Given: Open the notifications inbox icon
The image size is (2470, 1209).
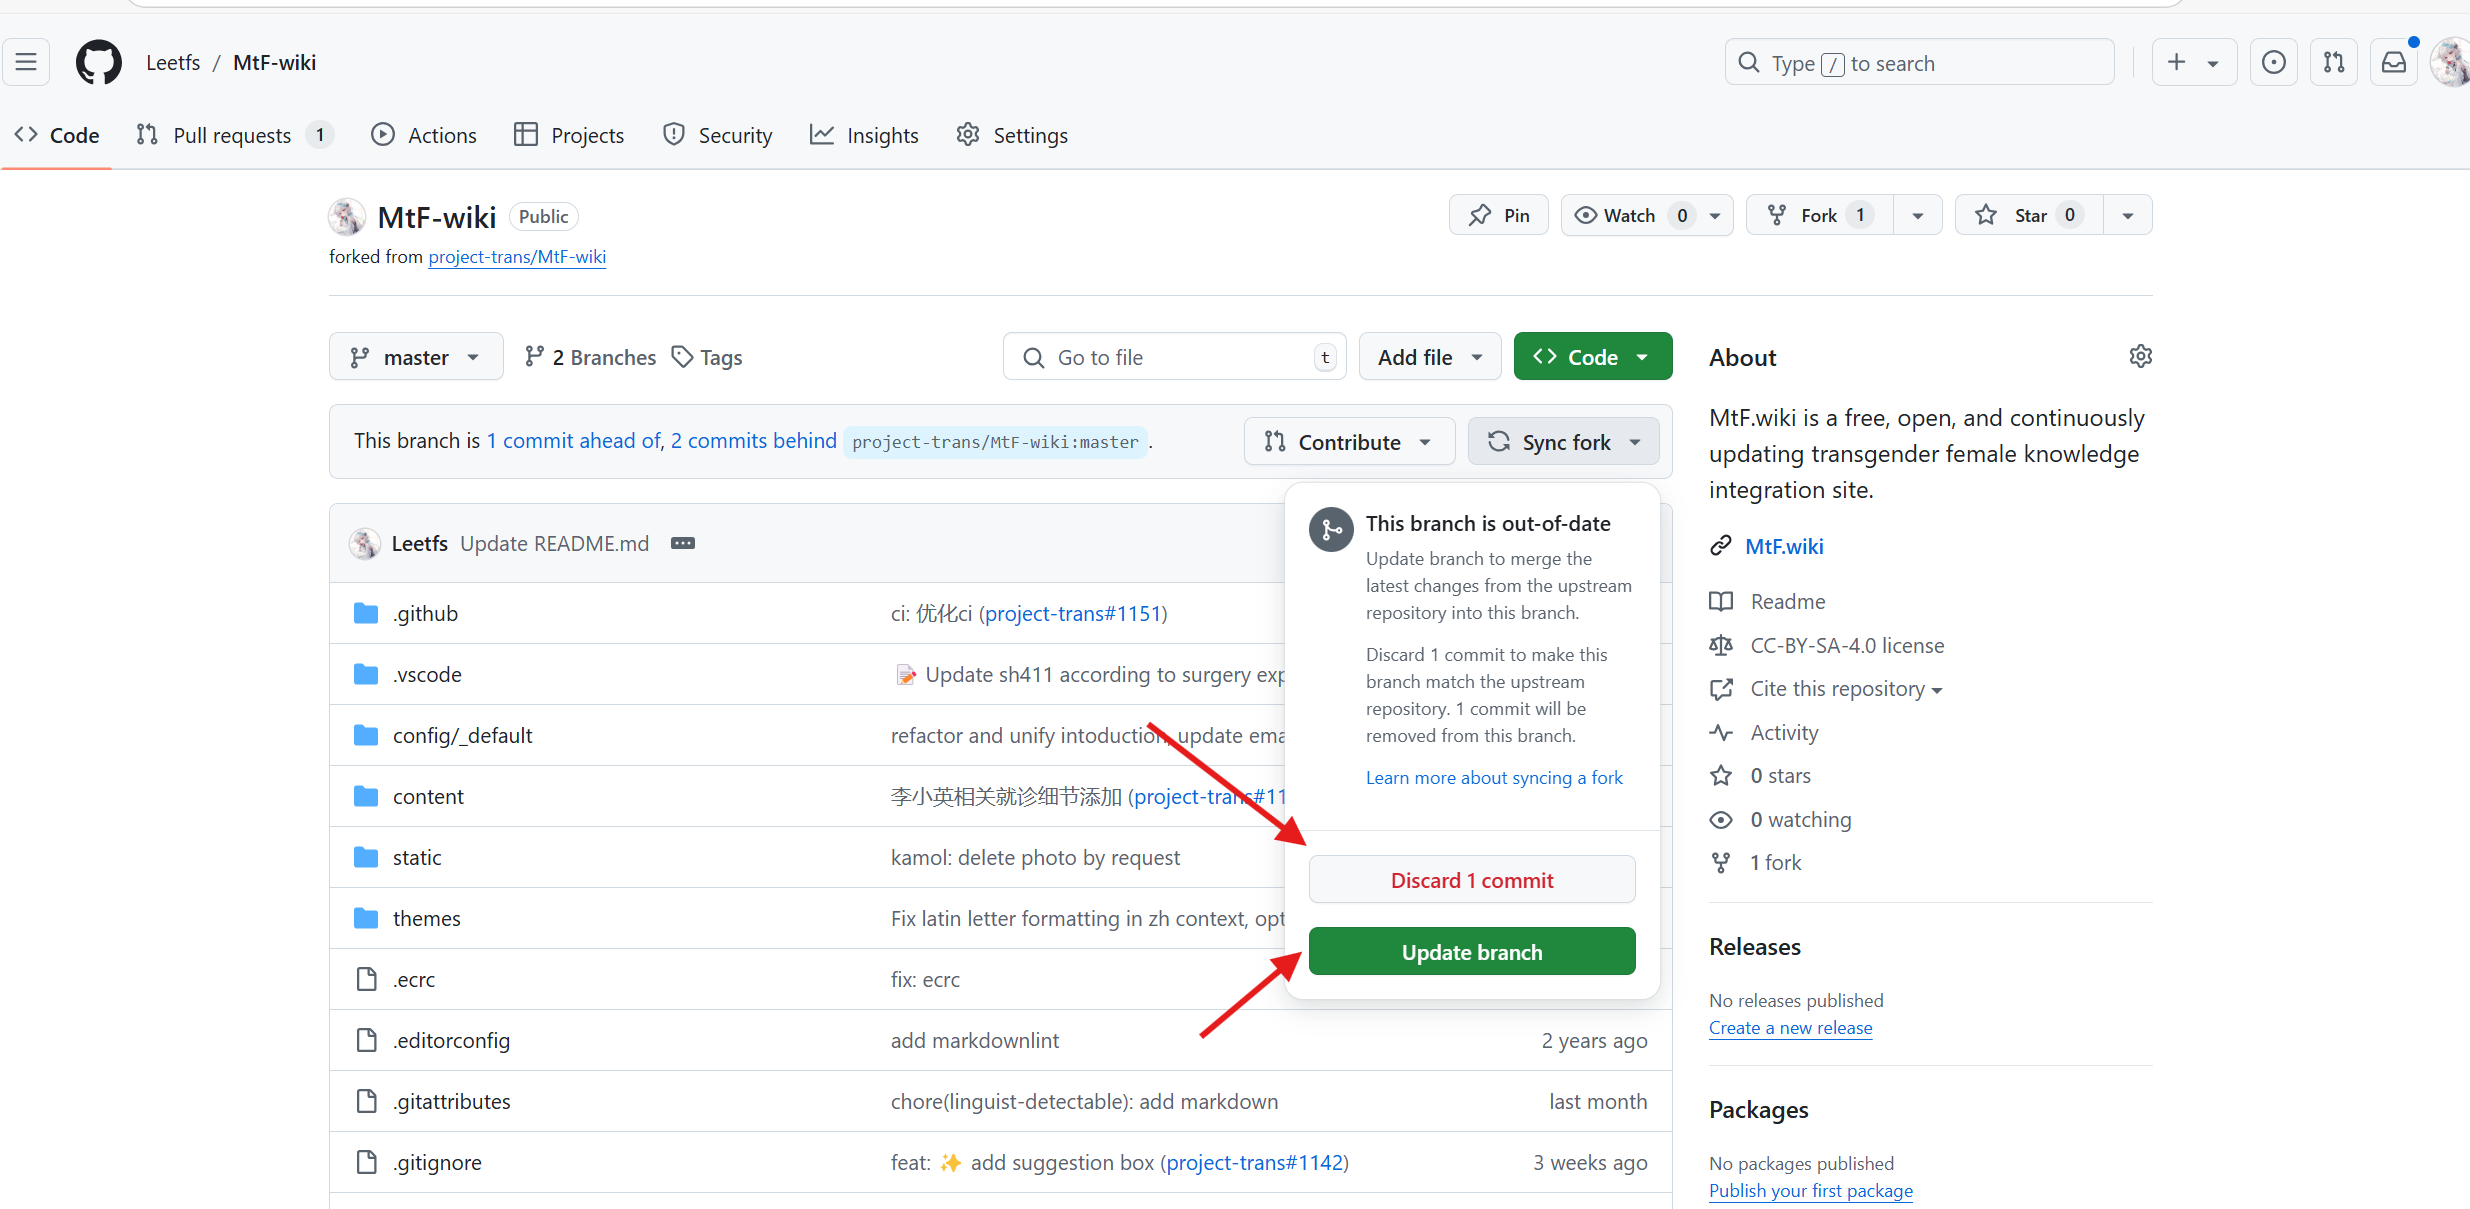Looking at the screenshot, I should (2394, 62).
